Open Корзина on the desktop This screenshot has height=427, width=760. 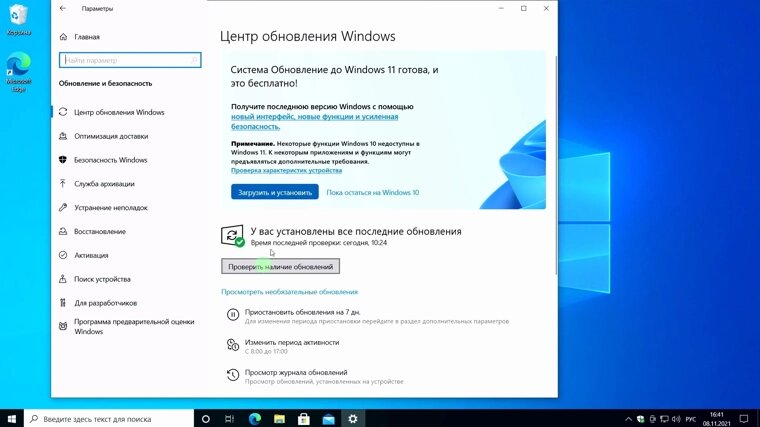tap(18, 19)
